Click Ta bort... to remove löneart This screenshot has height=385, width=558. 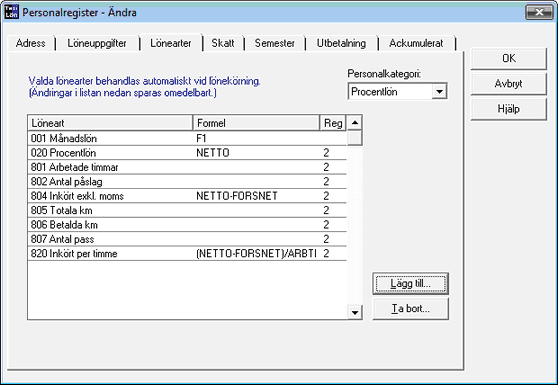[x=410, y=308]
